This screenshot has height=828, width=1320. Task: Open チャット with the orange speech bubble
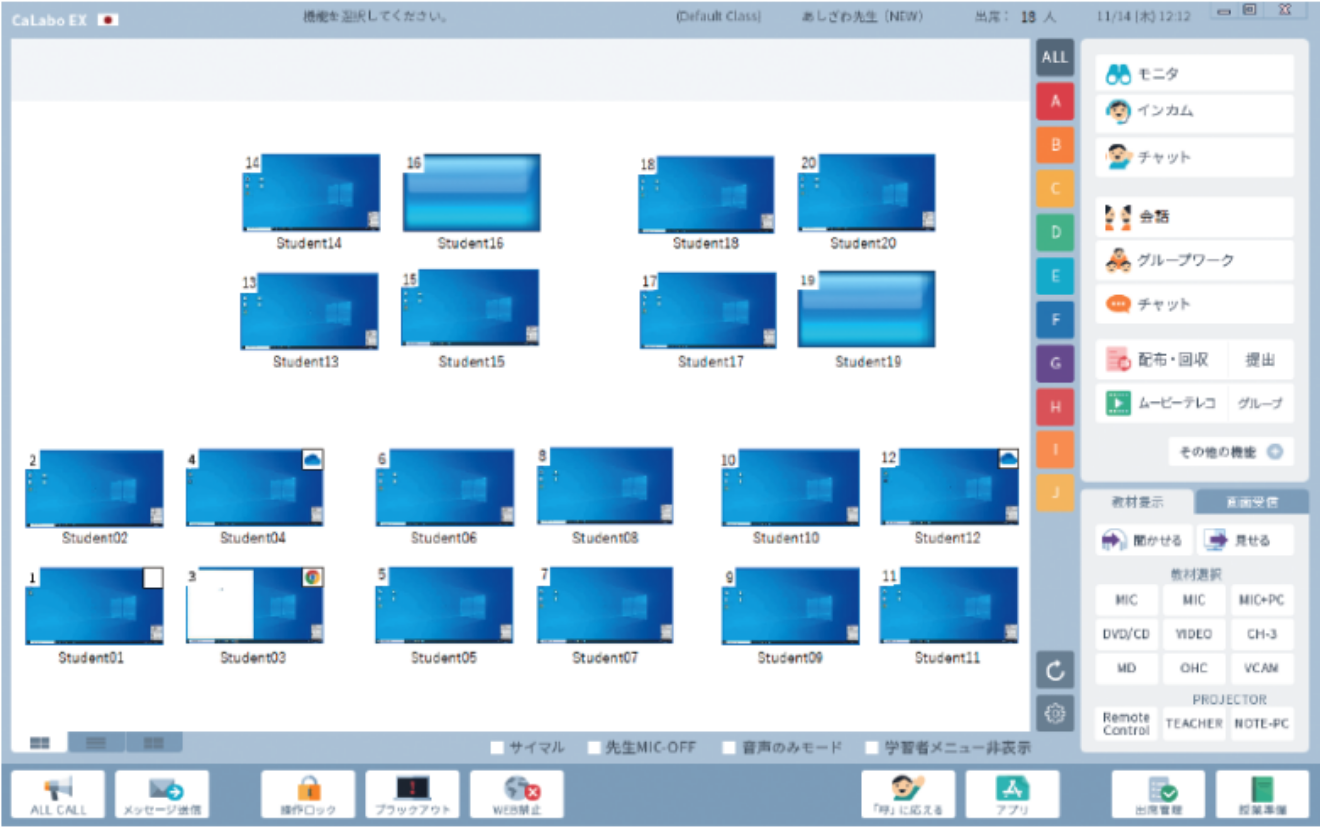point(1195,304)
